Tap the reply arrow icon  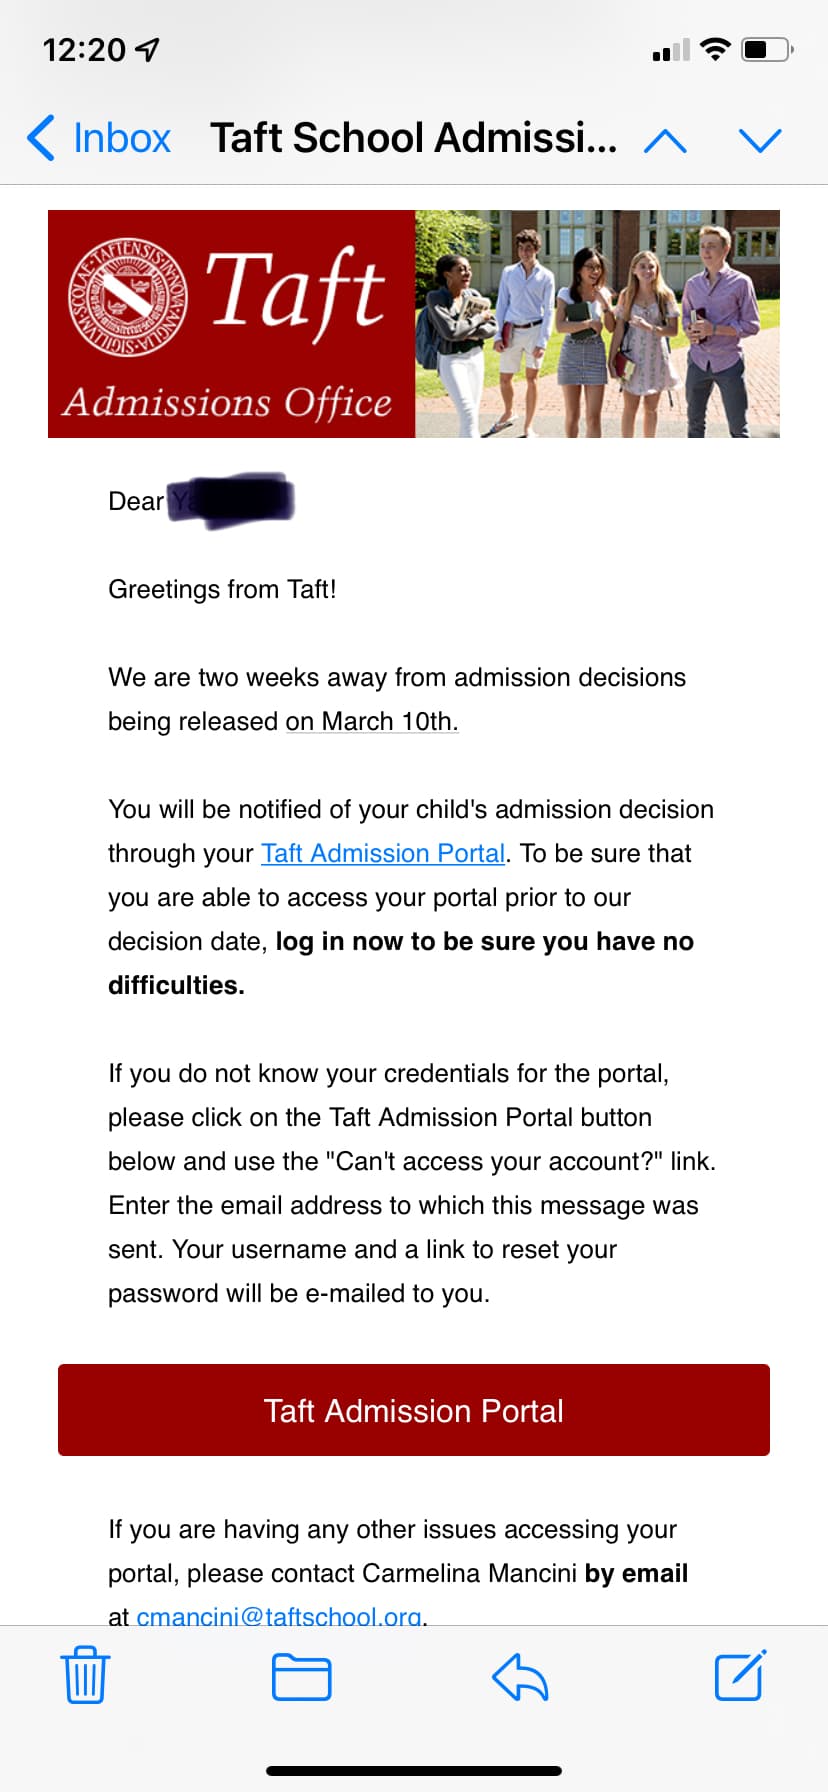520,1677
